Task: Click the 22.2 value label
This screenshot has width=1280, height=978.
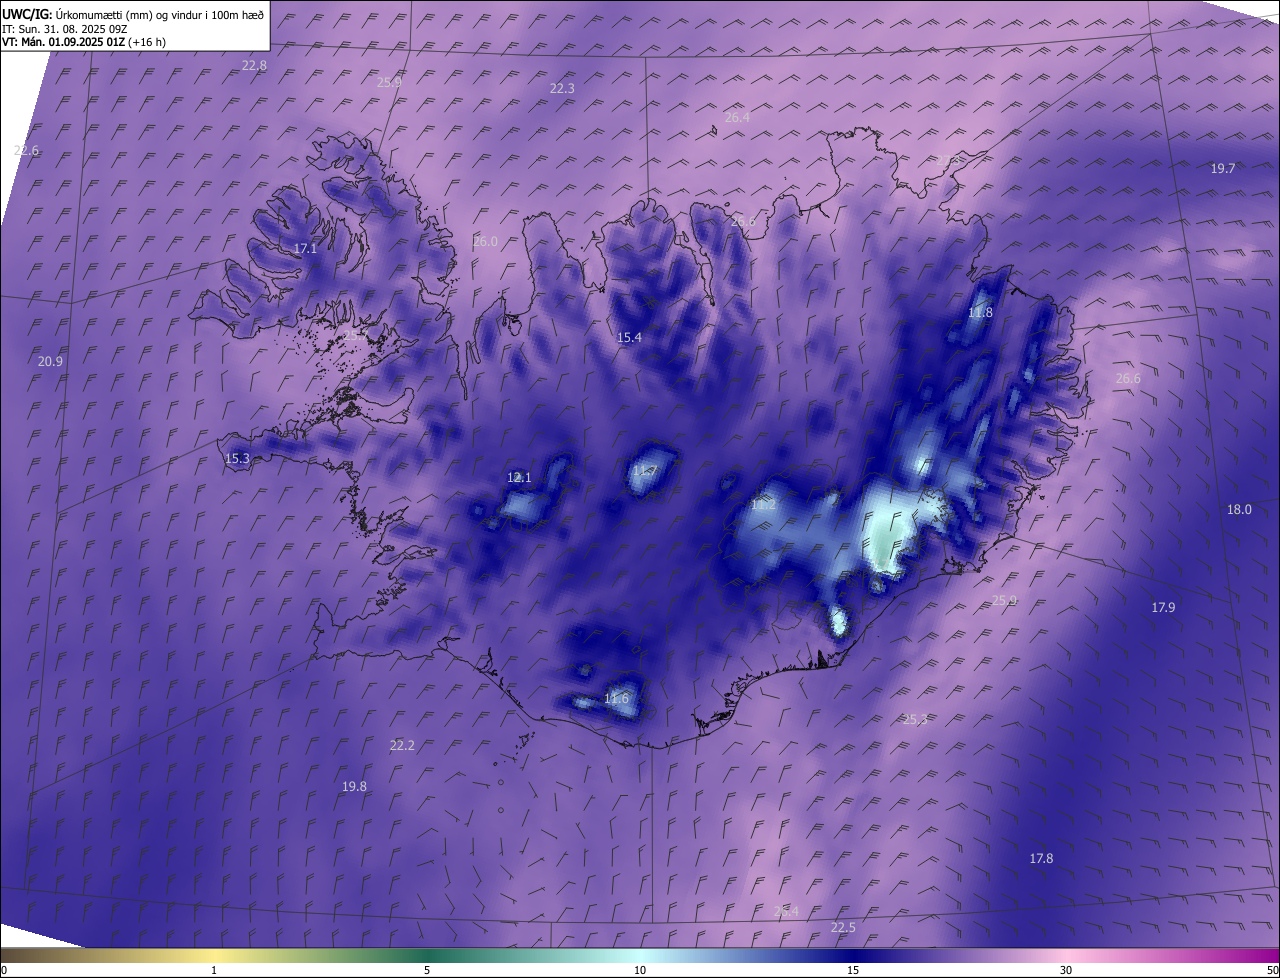Action: click(402, 745)
